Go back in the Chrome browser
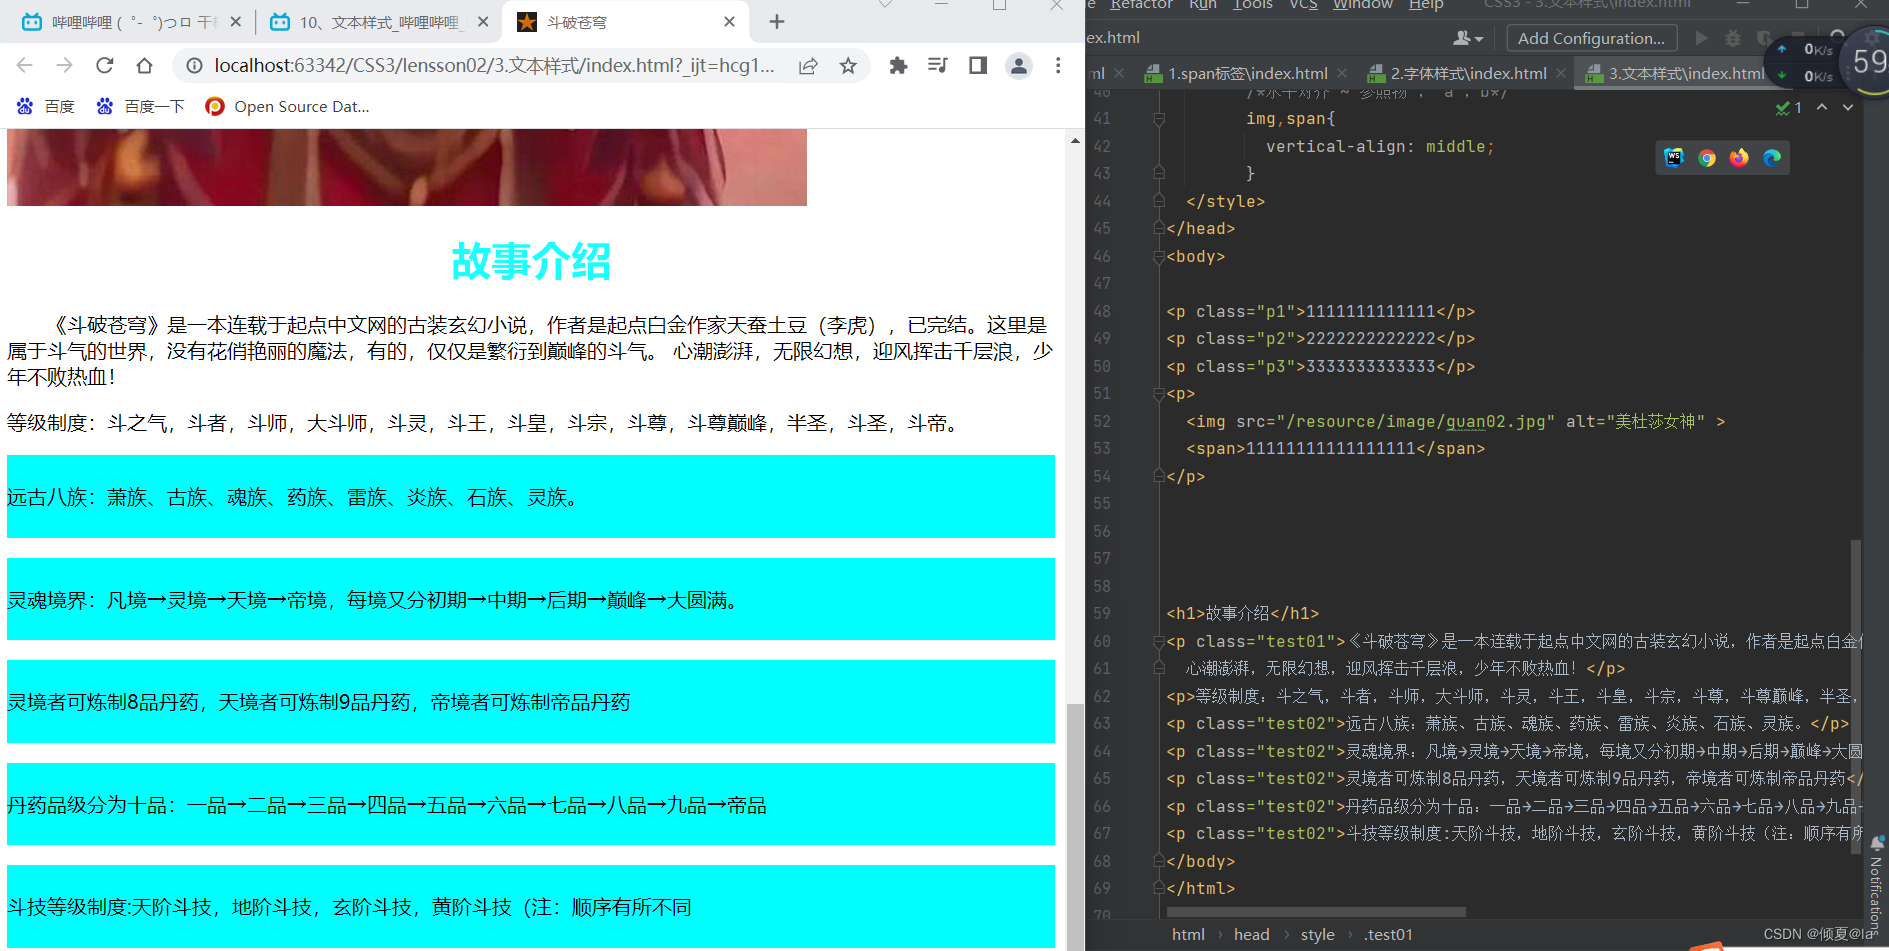This screenshot has height=951, width=1889. coord(25,66)
